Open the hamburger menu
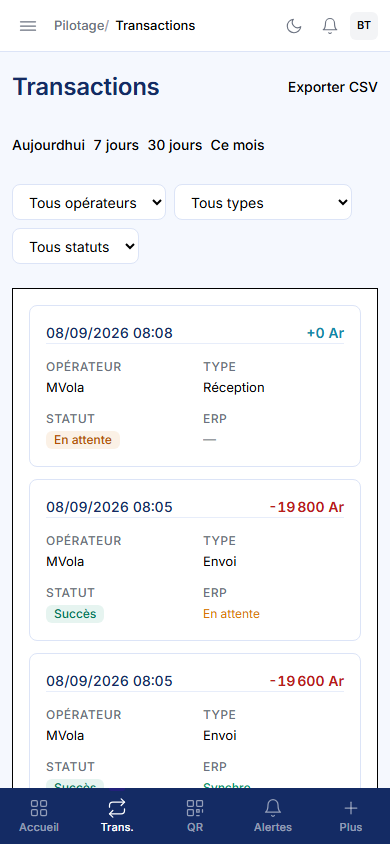This screenshot has width=390, height=844. (28, 26)
